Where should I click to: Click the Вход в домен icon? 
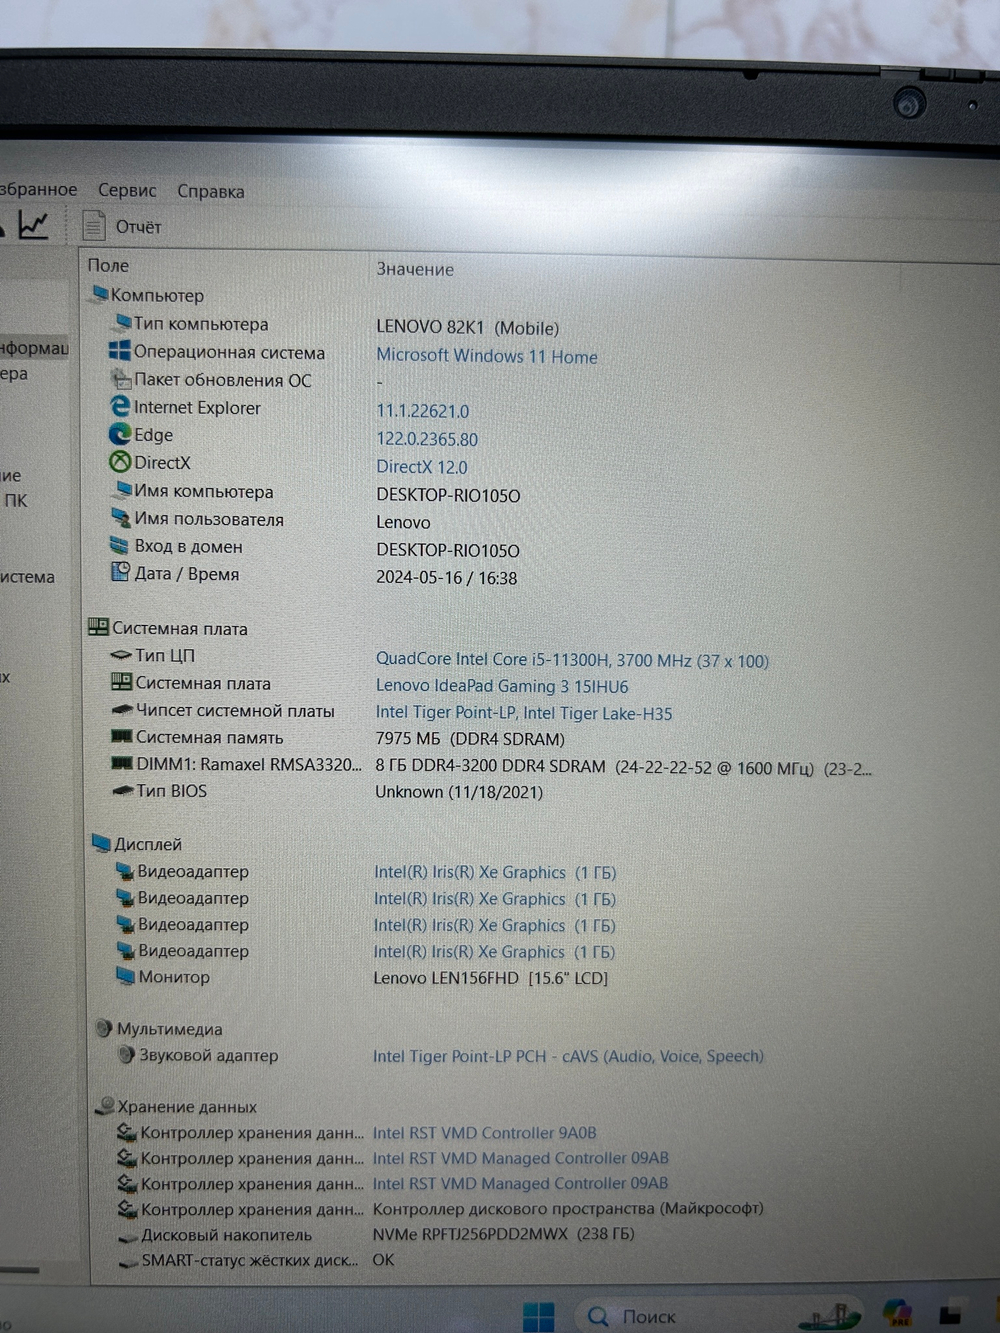tap(121, 545)
